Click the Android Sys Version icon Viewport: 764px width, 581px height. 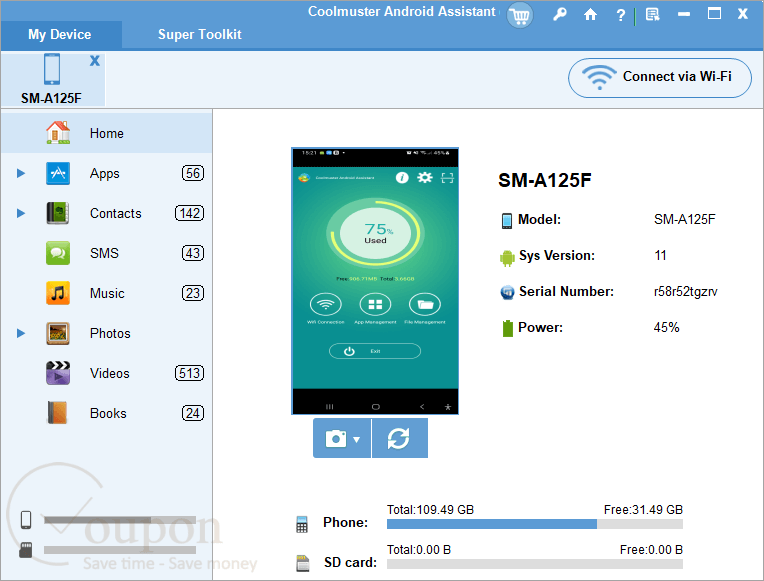pyautogui.click(x=507, y=257)
